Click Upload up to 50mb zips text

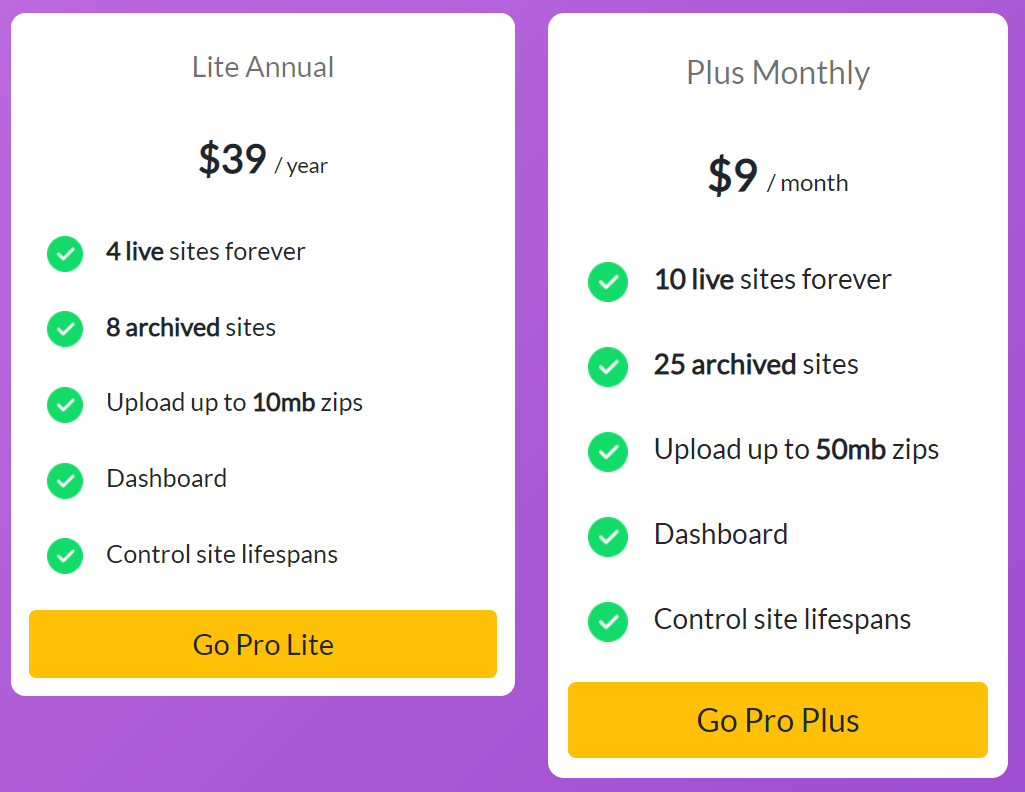796,450
